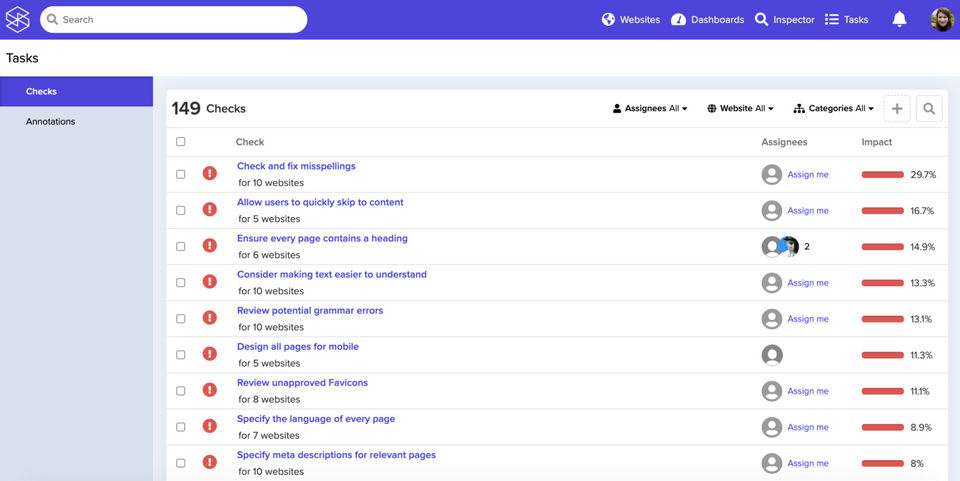Expand the Assignees All filter
This screenshot has height=481, width=960.
tap(650, 108)
